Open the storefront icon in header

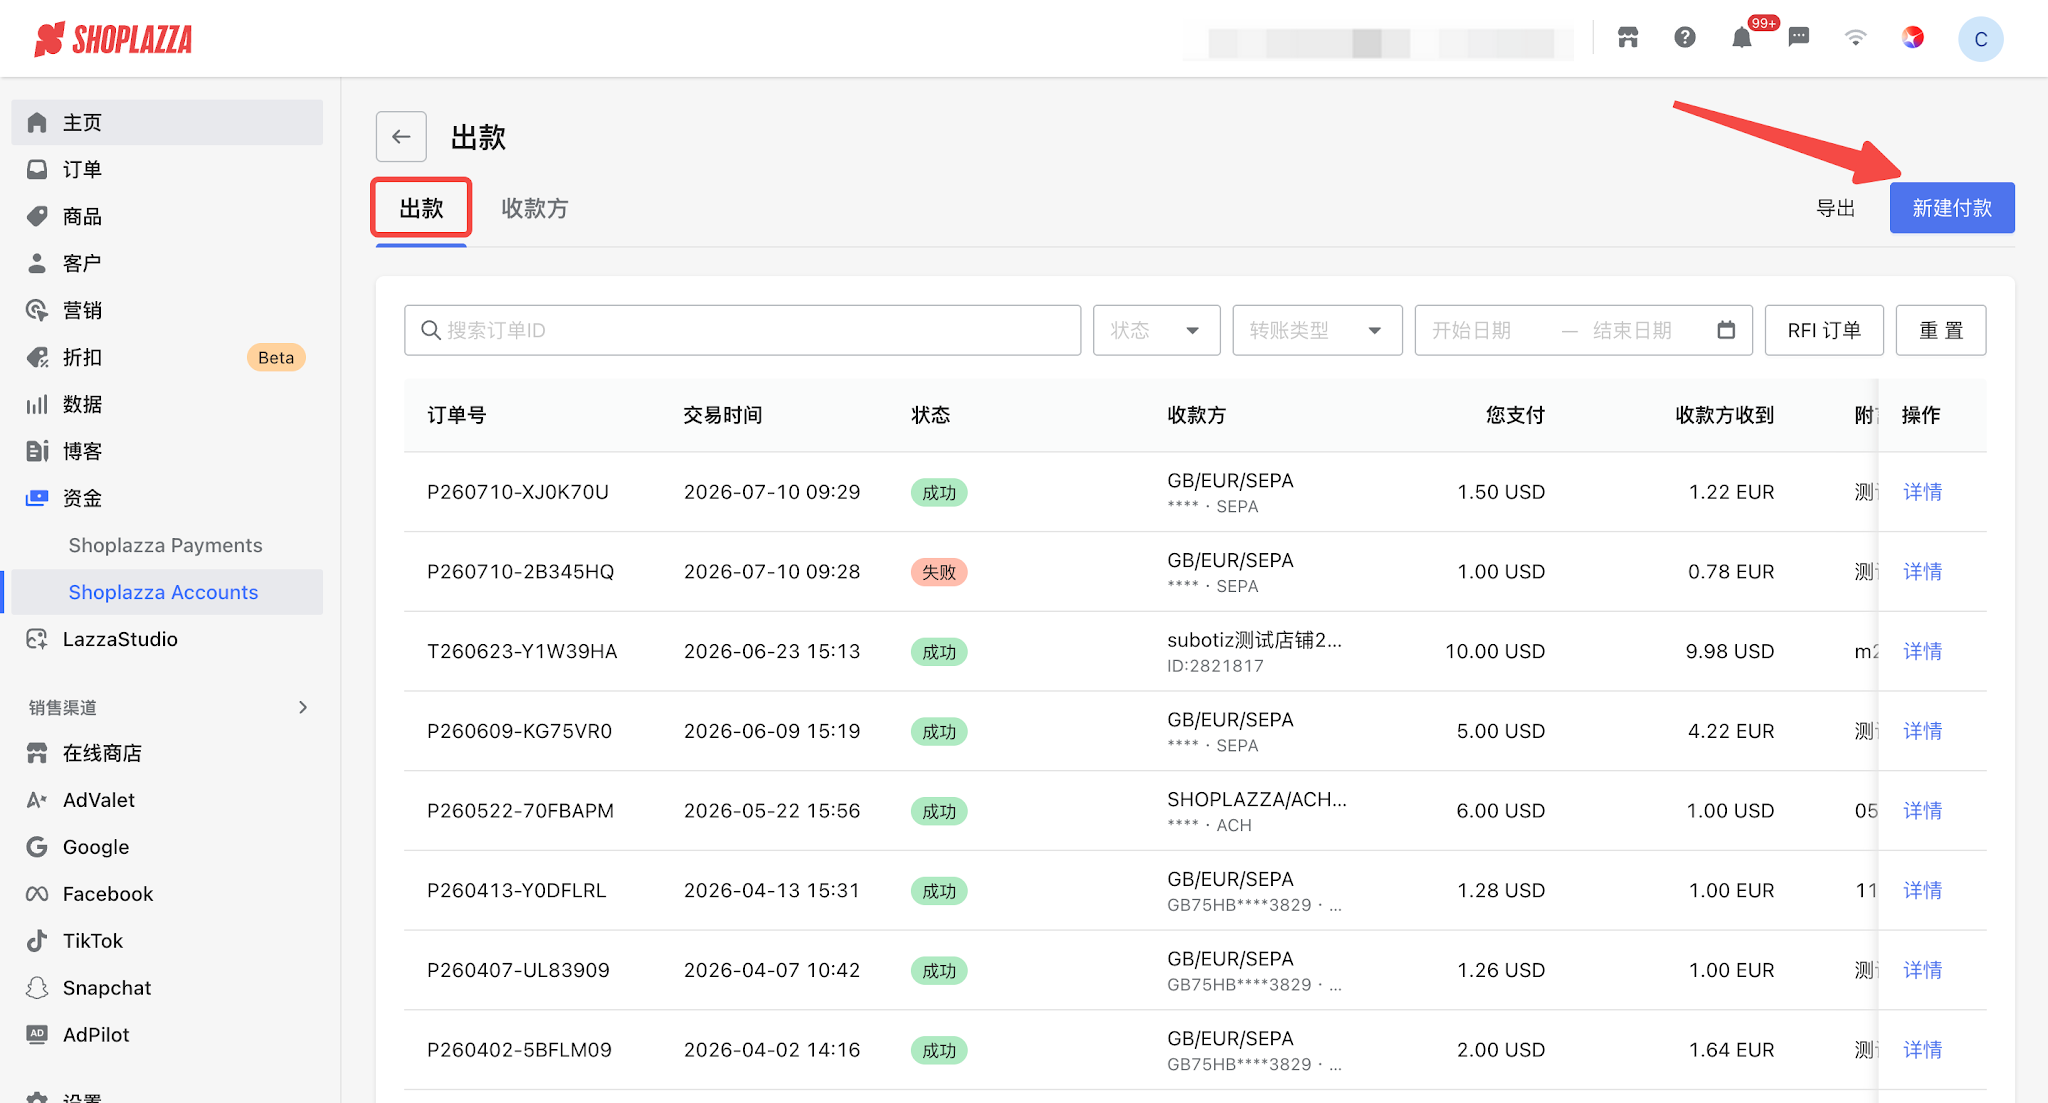tap(1628, 38)
